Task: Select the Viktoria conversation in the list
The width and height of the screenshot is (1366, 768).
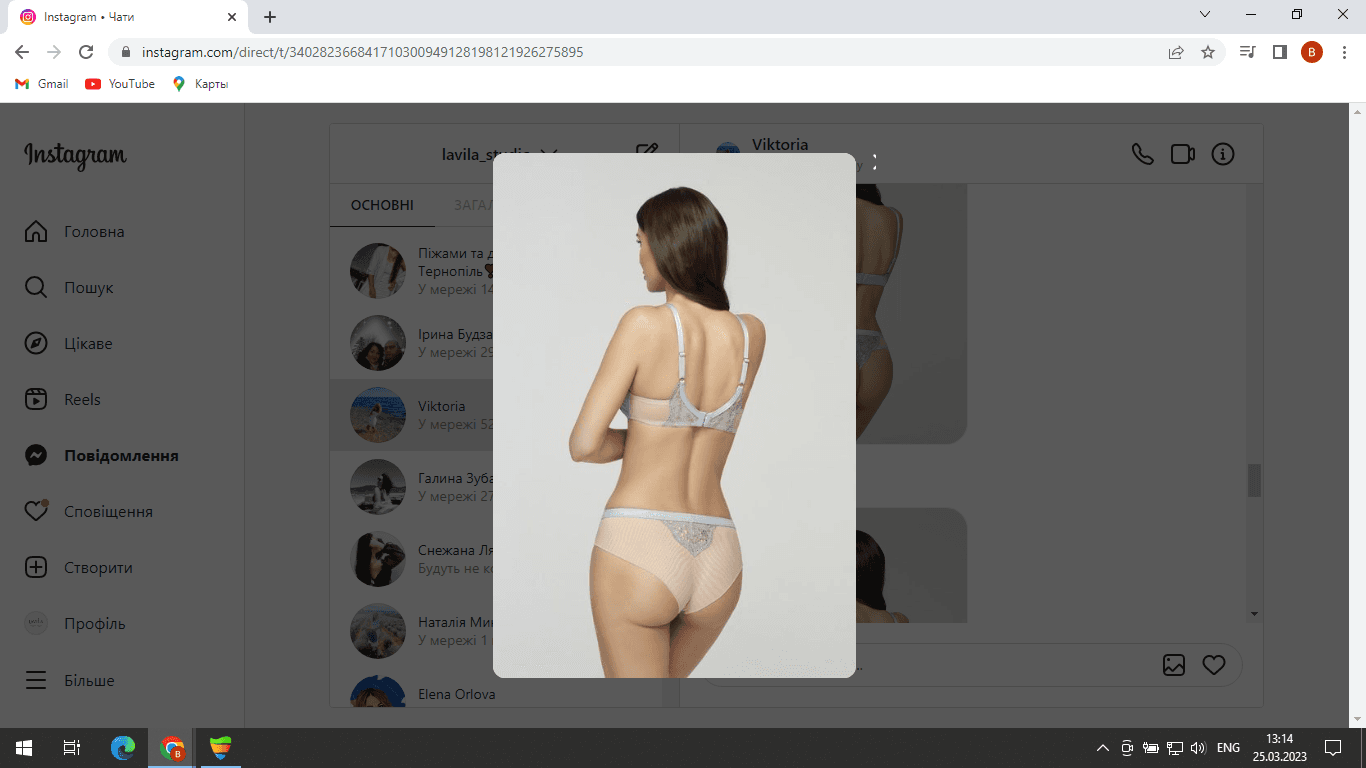Action: (496, 415)
